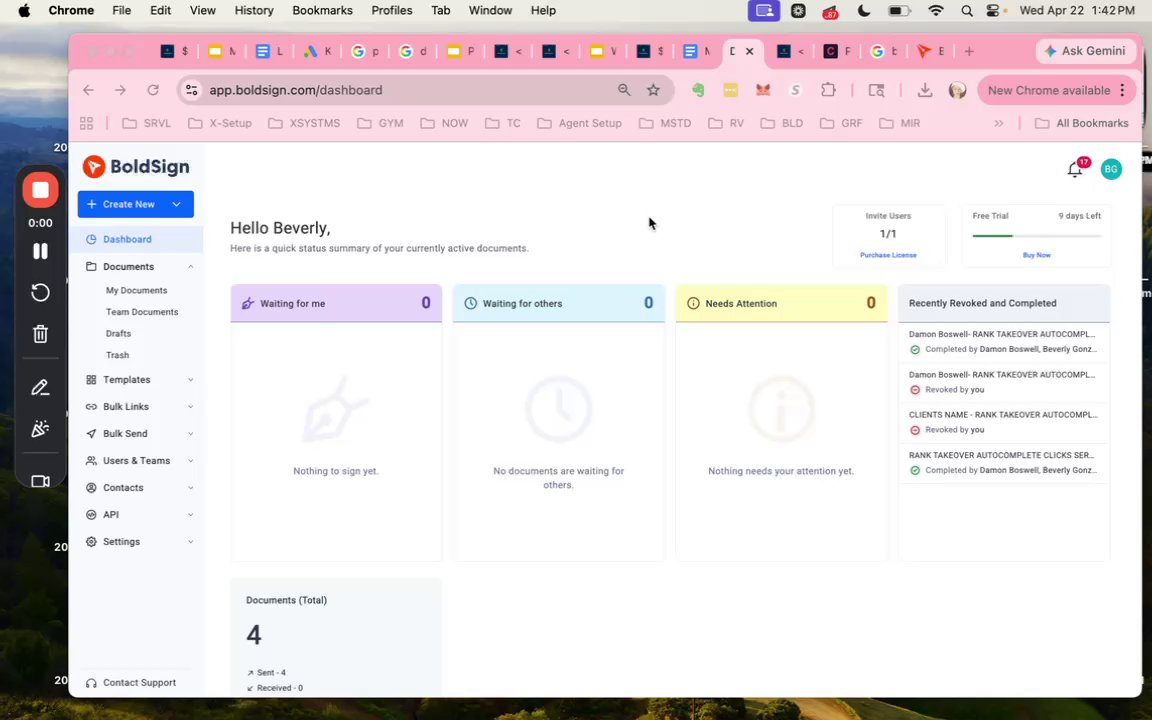
Task: Expand the Bulk Send chevron
Action: coord(190,434)
